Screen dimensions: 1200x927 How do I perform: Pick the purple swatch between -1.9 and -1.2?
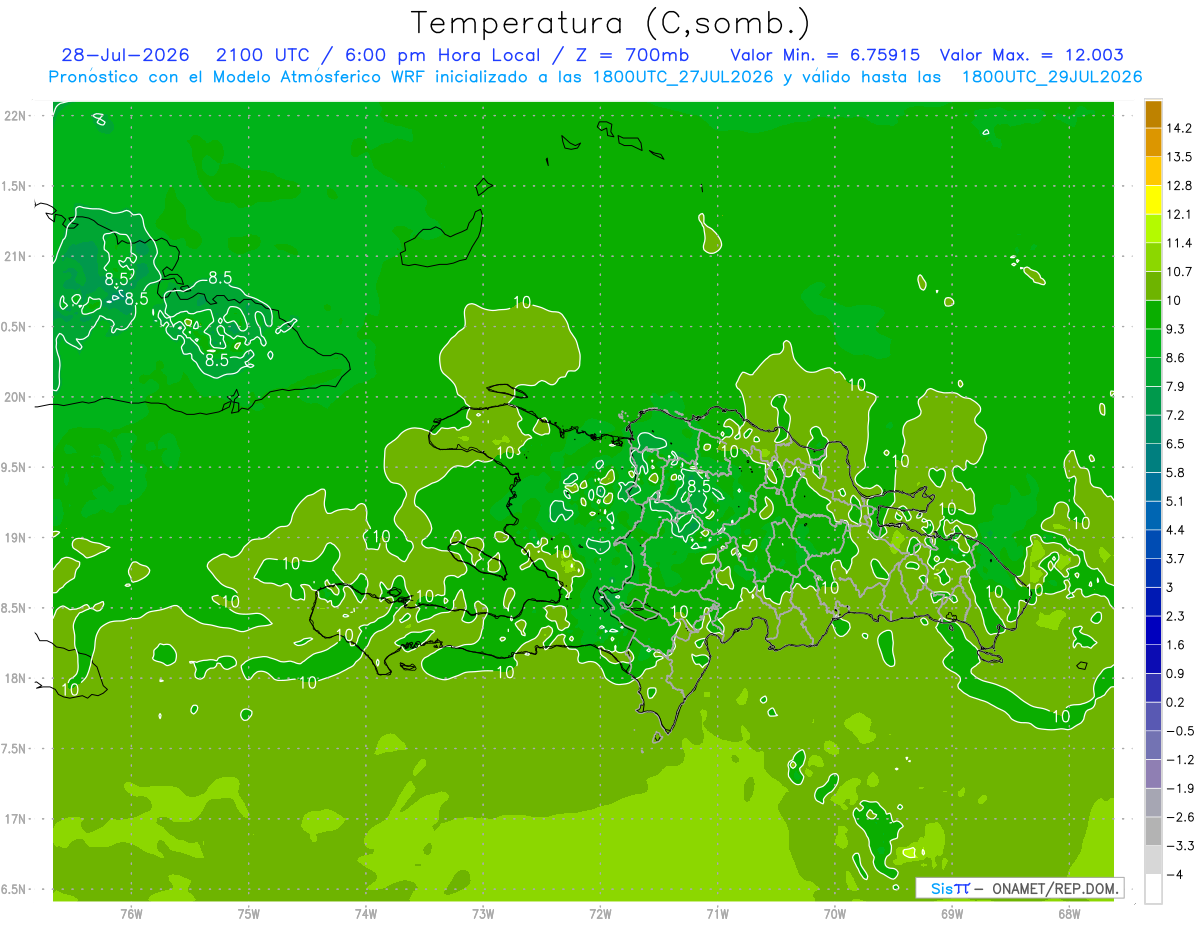pos(1153,774)
